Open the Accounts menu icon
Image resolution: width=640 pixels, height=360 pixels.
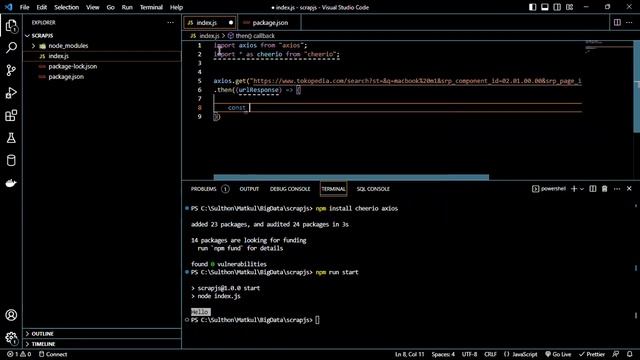[11, 315]
